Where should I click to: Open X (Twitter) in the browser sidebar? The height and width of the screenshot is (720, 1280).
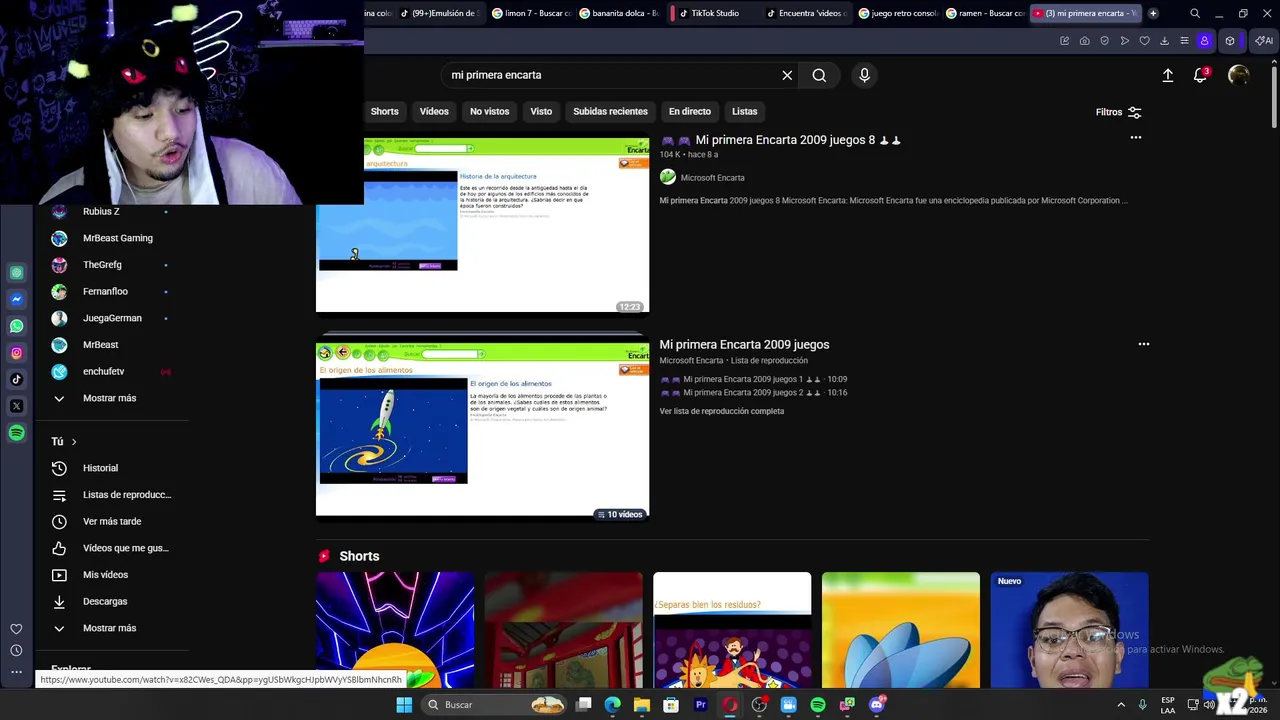point(16,406)
